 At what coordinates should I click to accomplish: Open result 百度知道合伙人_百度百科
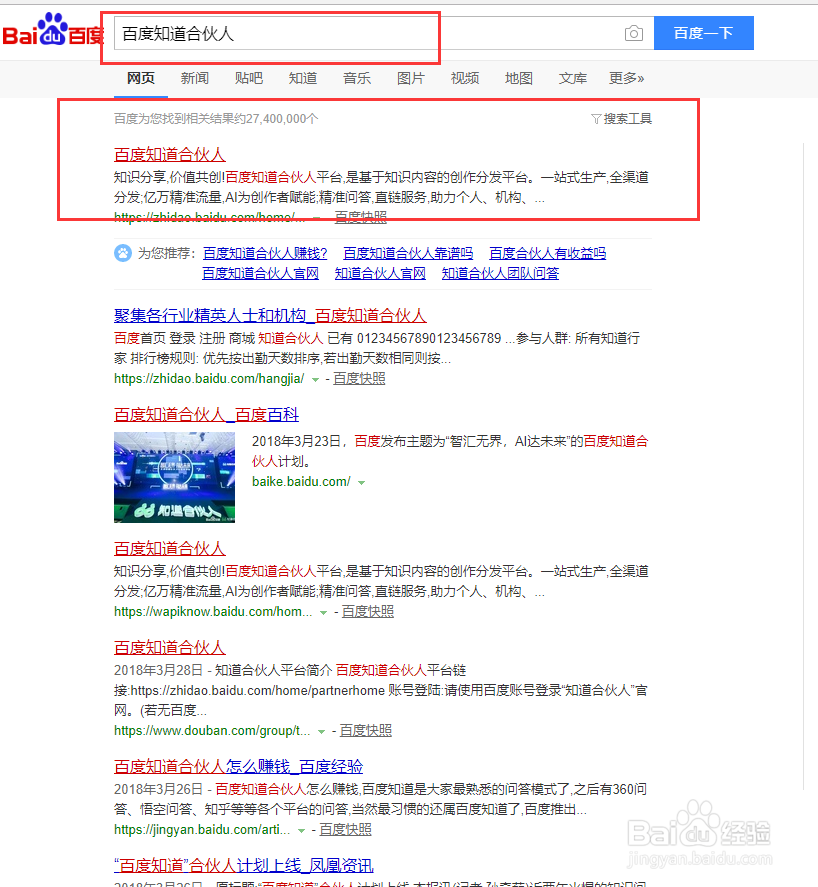[x=206, y=415]
